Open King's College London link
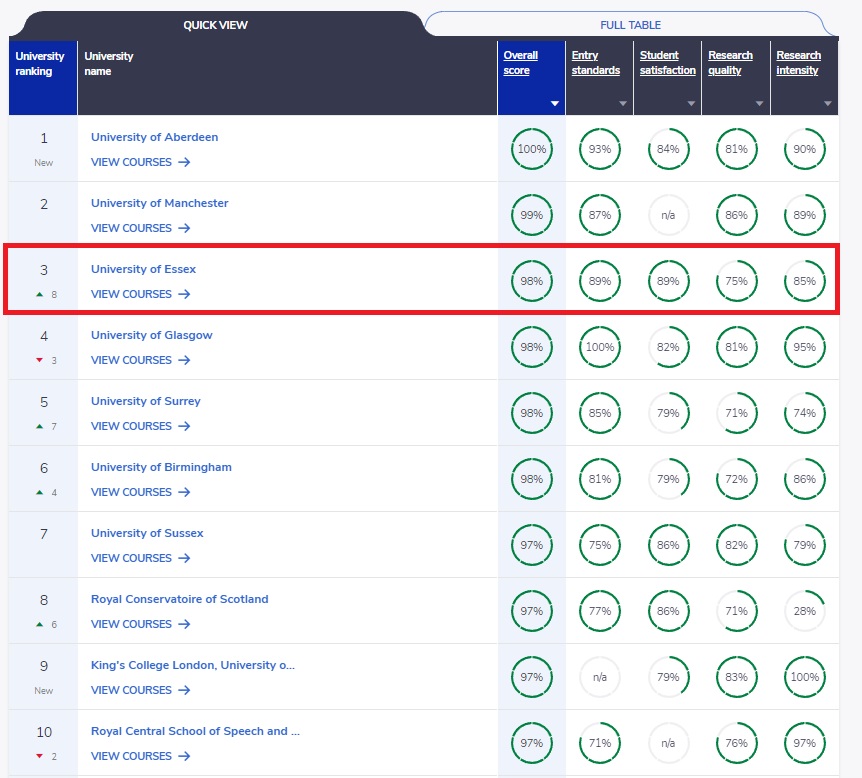The height and width of the screenshot is (778, 862). click(192, 665)
